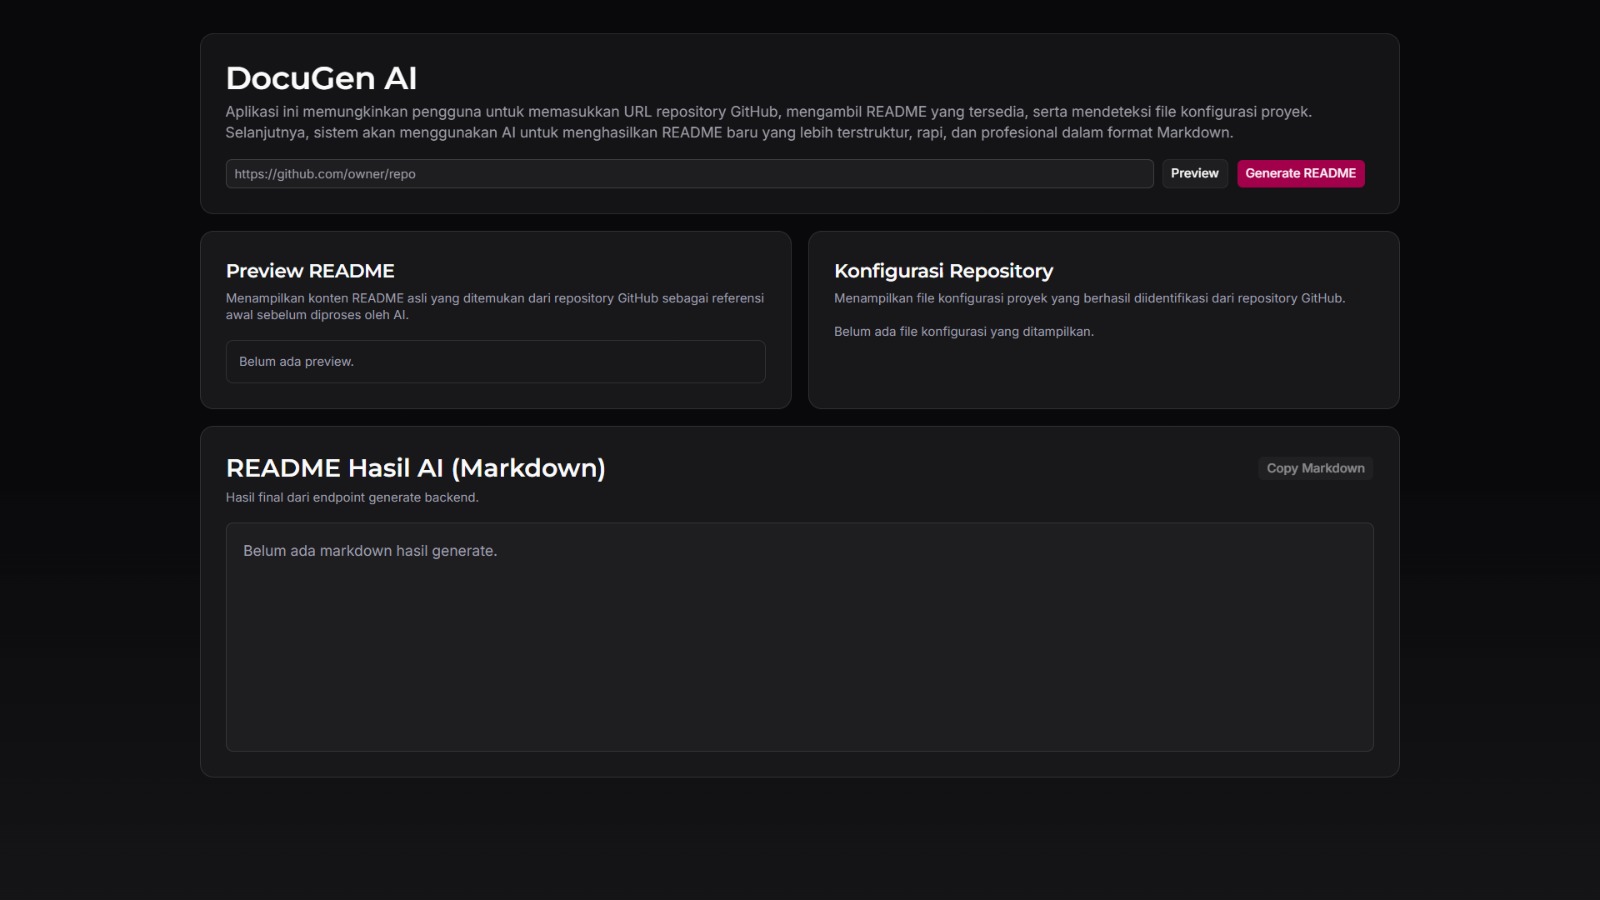Click the Generate README button
Viewport: 1600px width, 900px height.
click(1300, 174)
